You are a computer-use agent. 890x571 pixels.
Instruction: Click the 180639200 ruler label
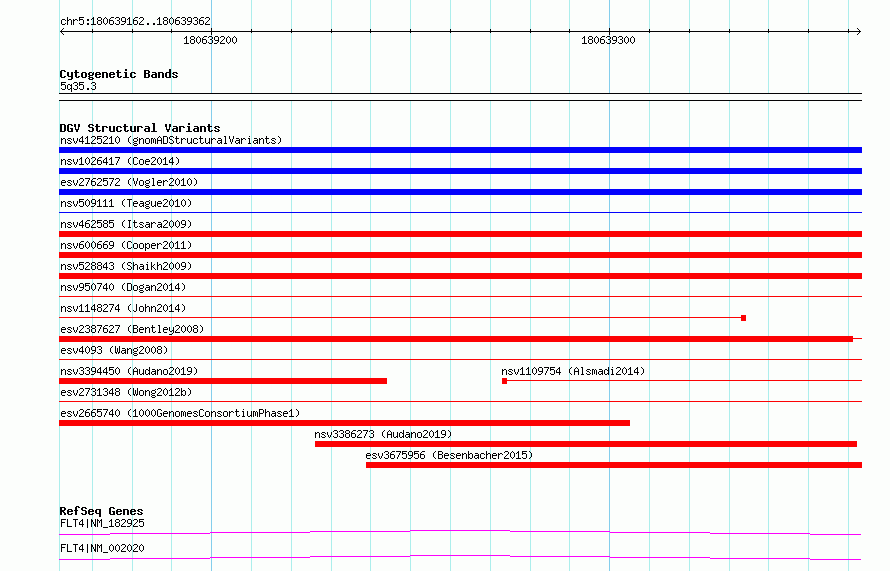(x=210, y=40)
